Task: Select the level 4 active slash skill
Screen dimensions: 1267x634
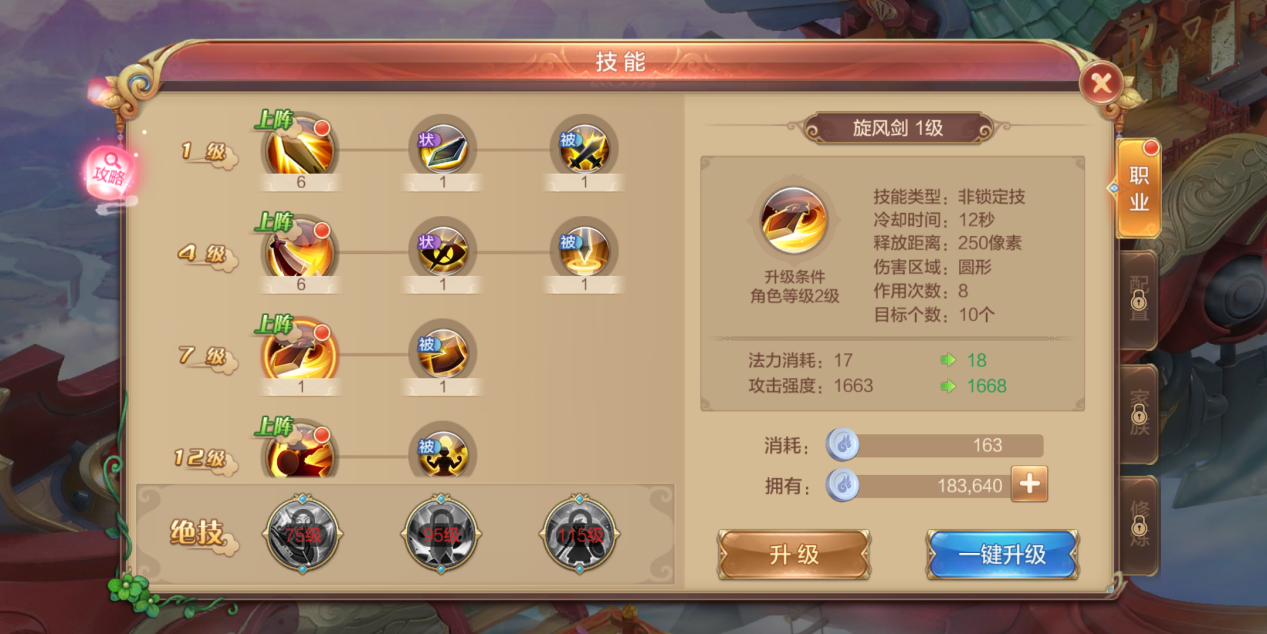Action: click(300, 249)
